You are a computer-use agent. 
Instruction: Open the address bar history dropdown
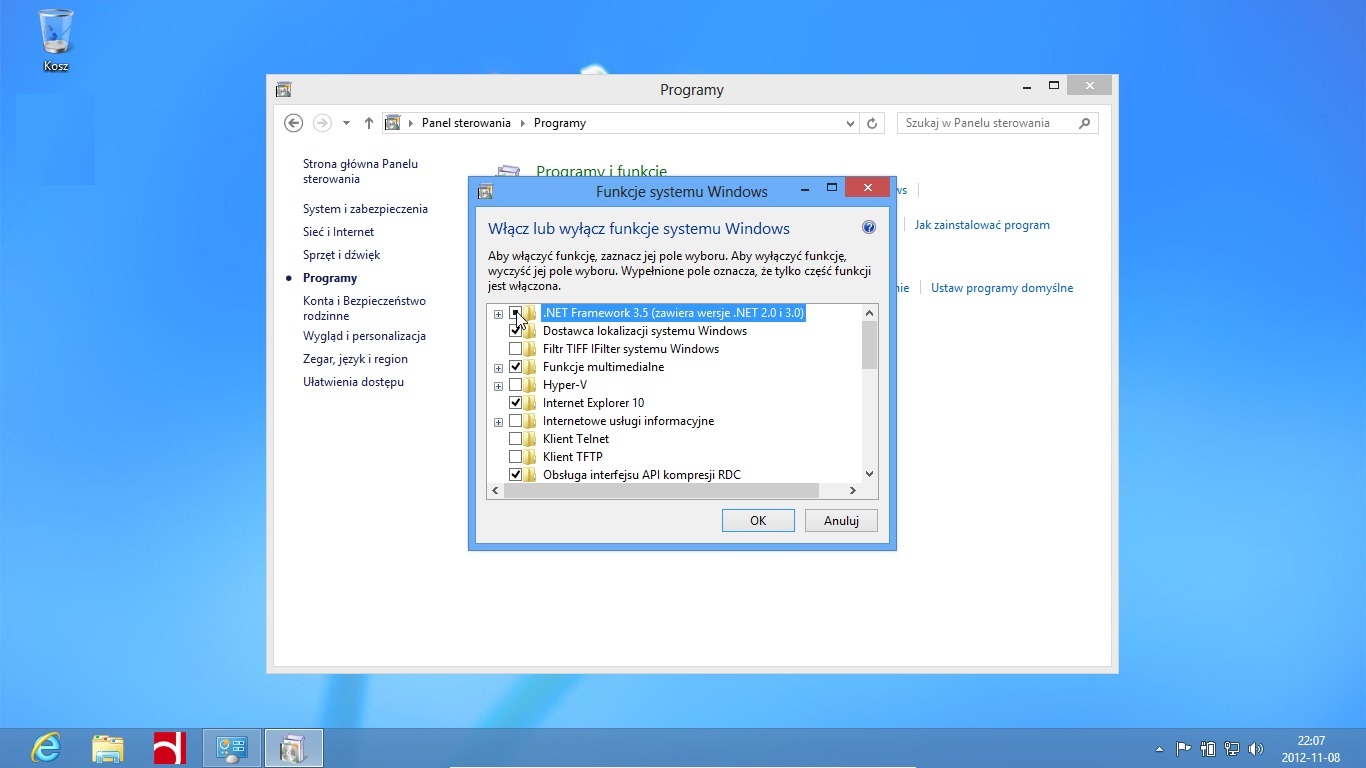(850, 123)
